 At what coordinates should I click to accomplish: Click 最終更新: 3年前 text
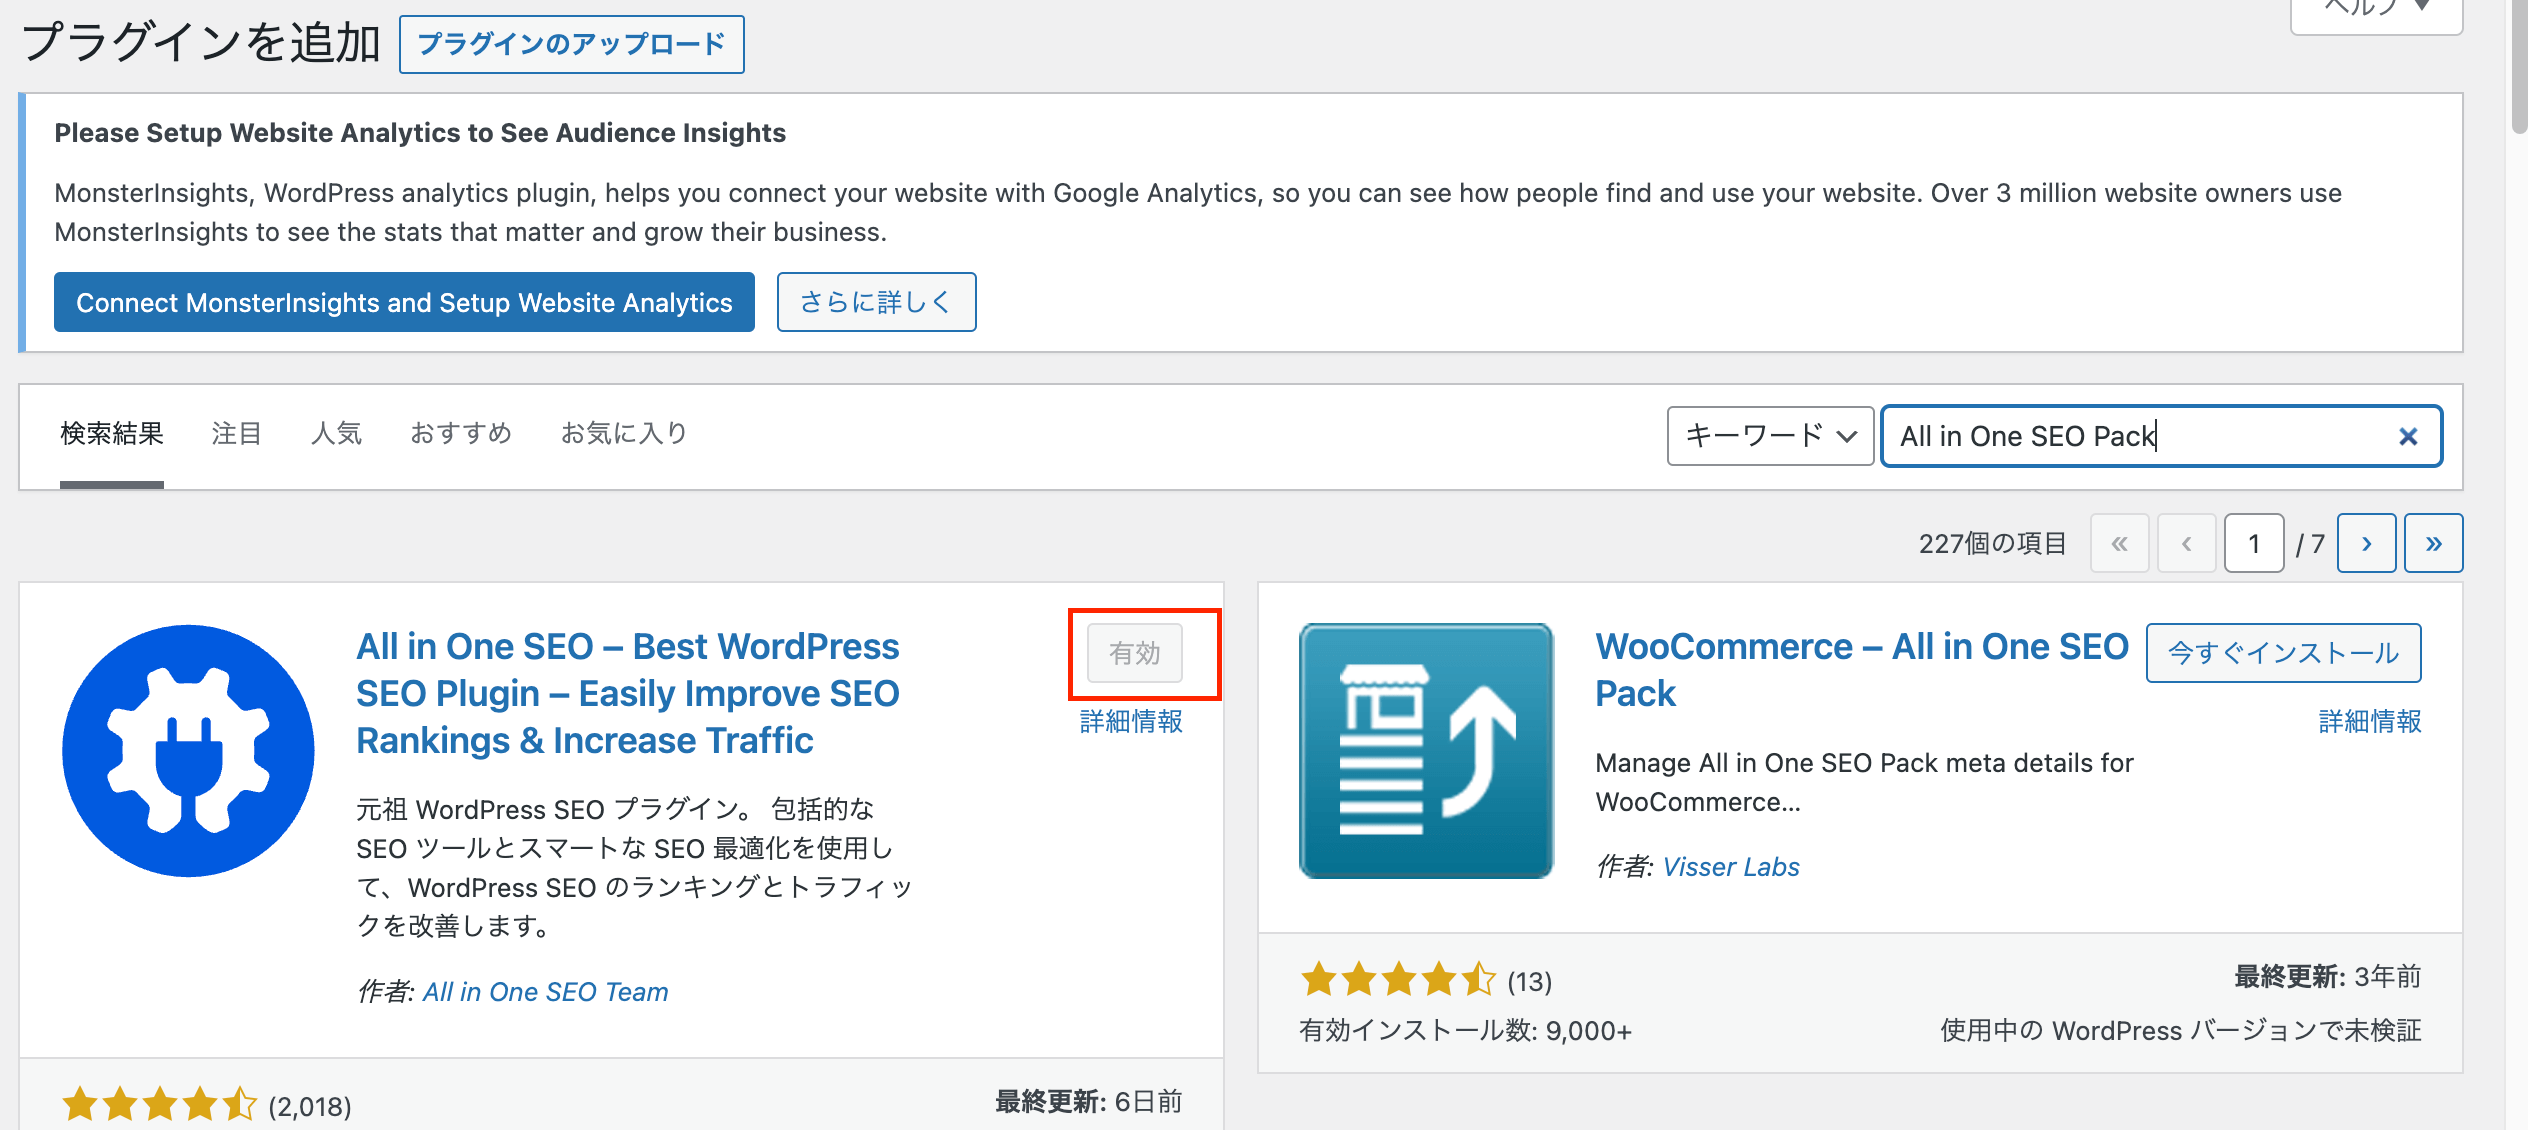(2327, 976)
